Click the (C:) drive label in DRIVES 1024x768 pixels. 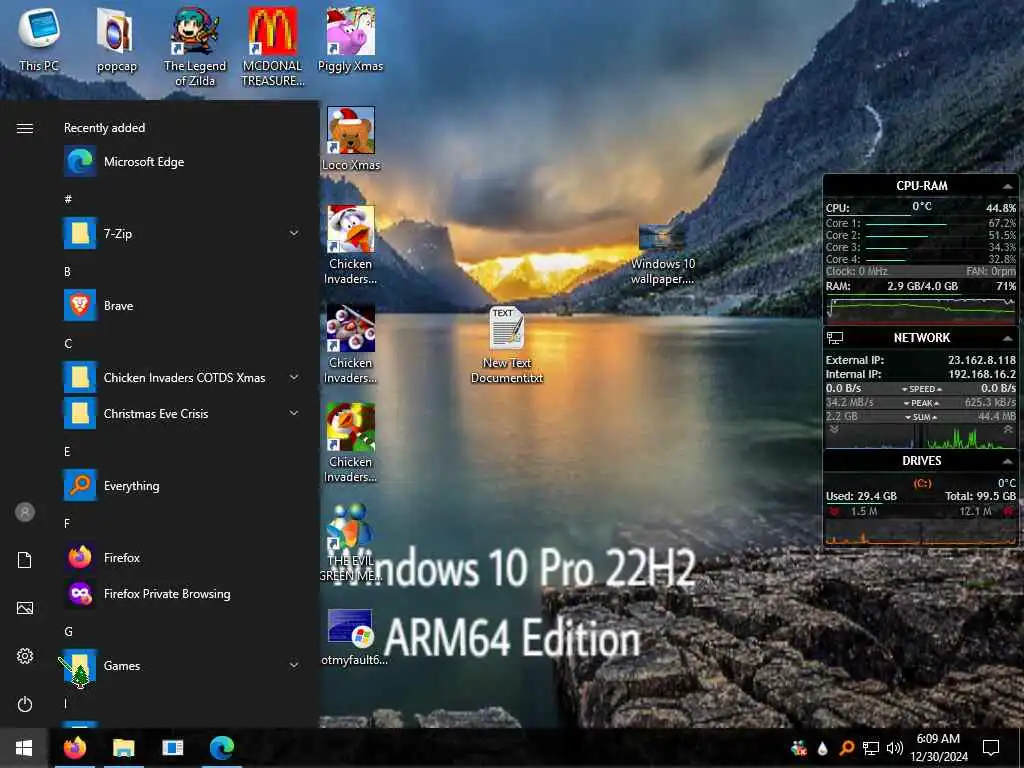pos(921,483)
